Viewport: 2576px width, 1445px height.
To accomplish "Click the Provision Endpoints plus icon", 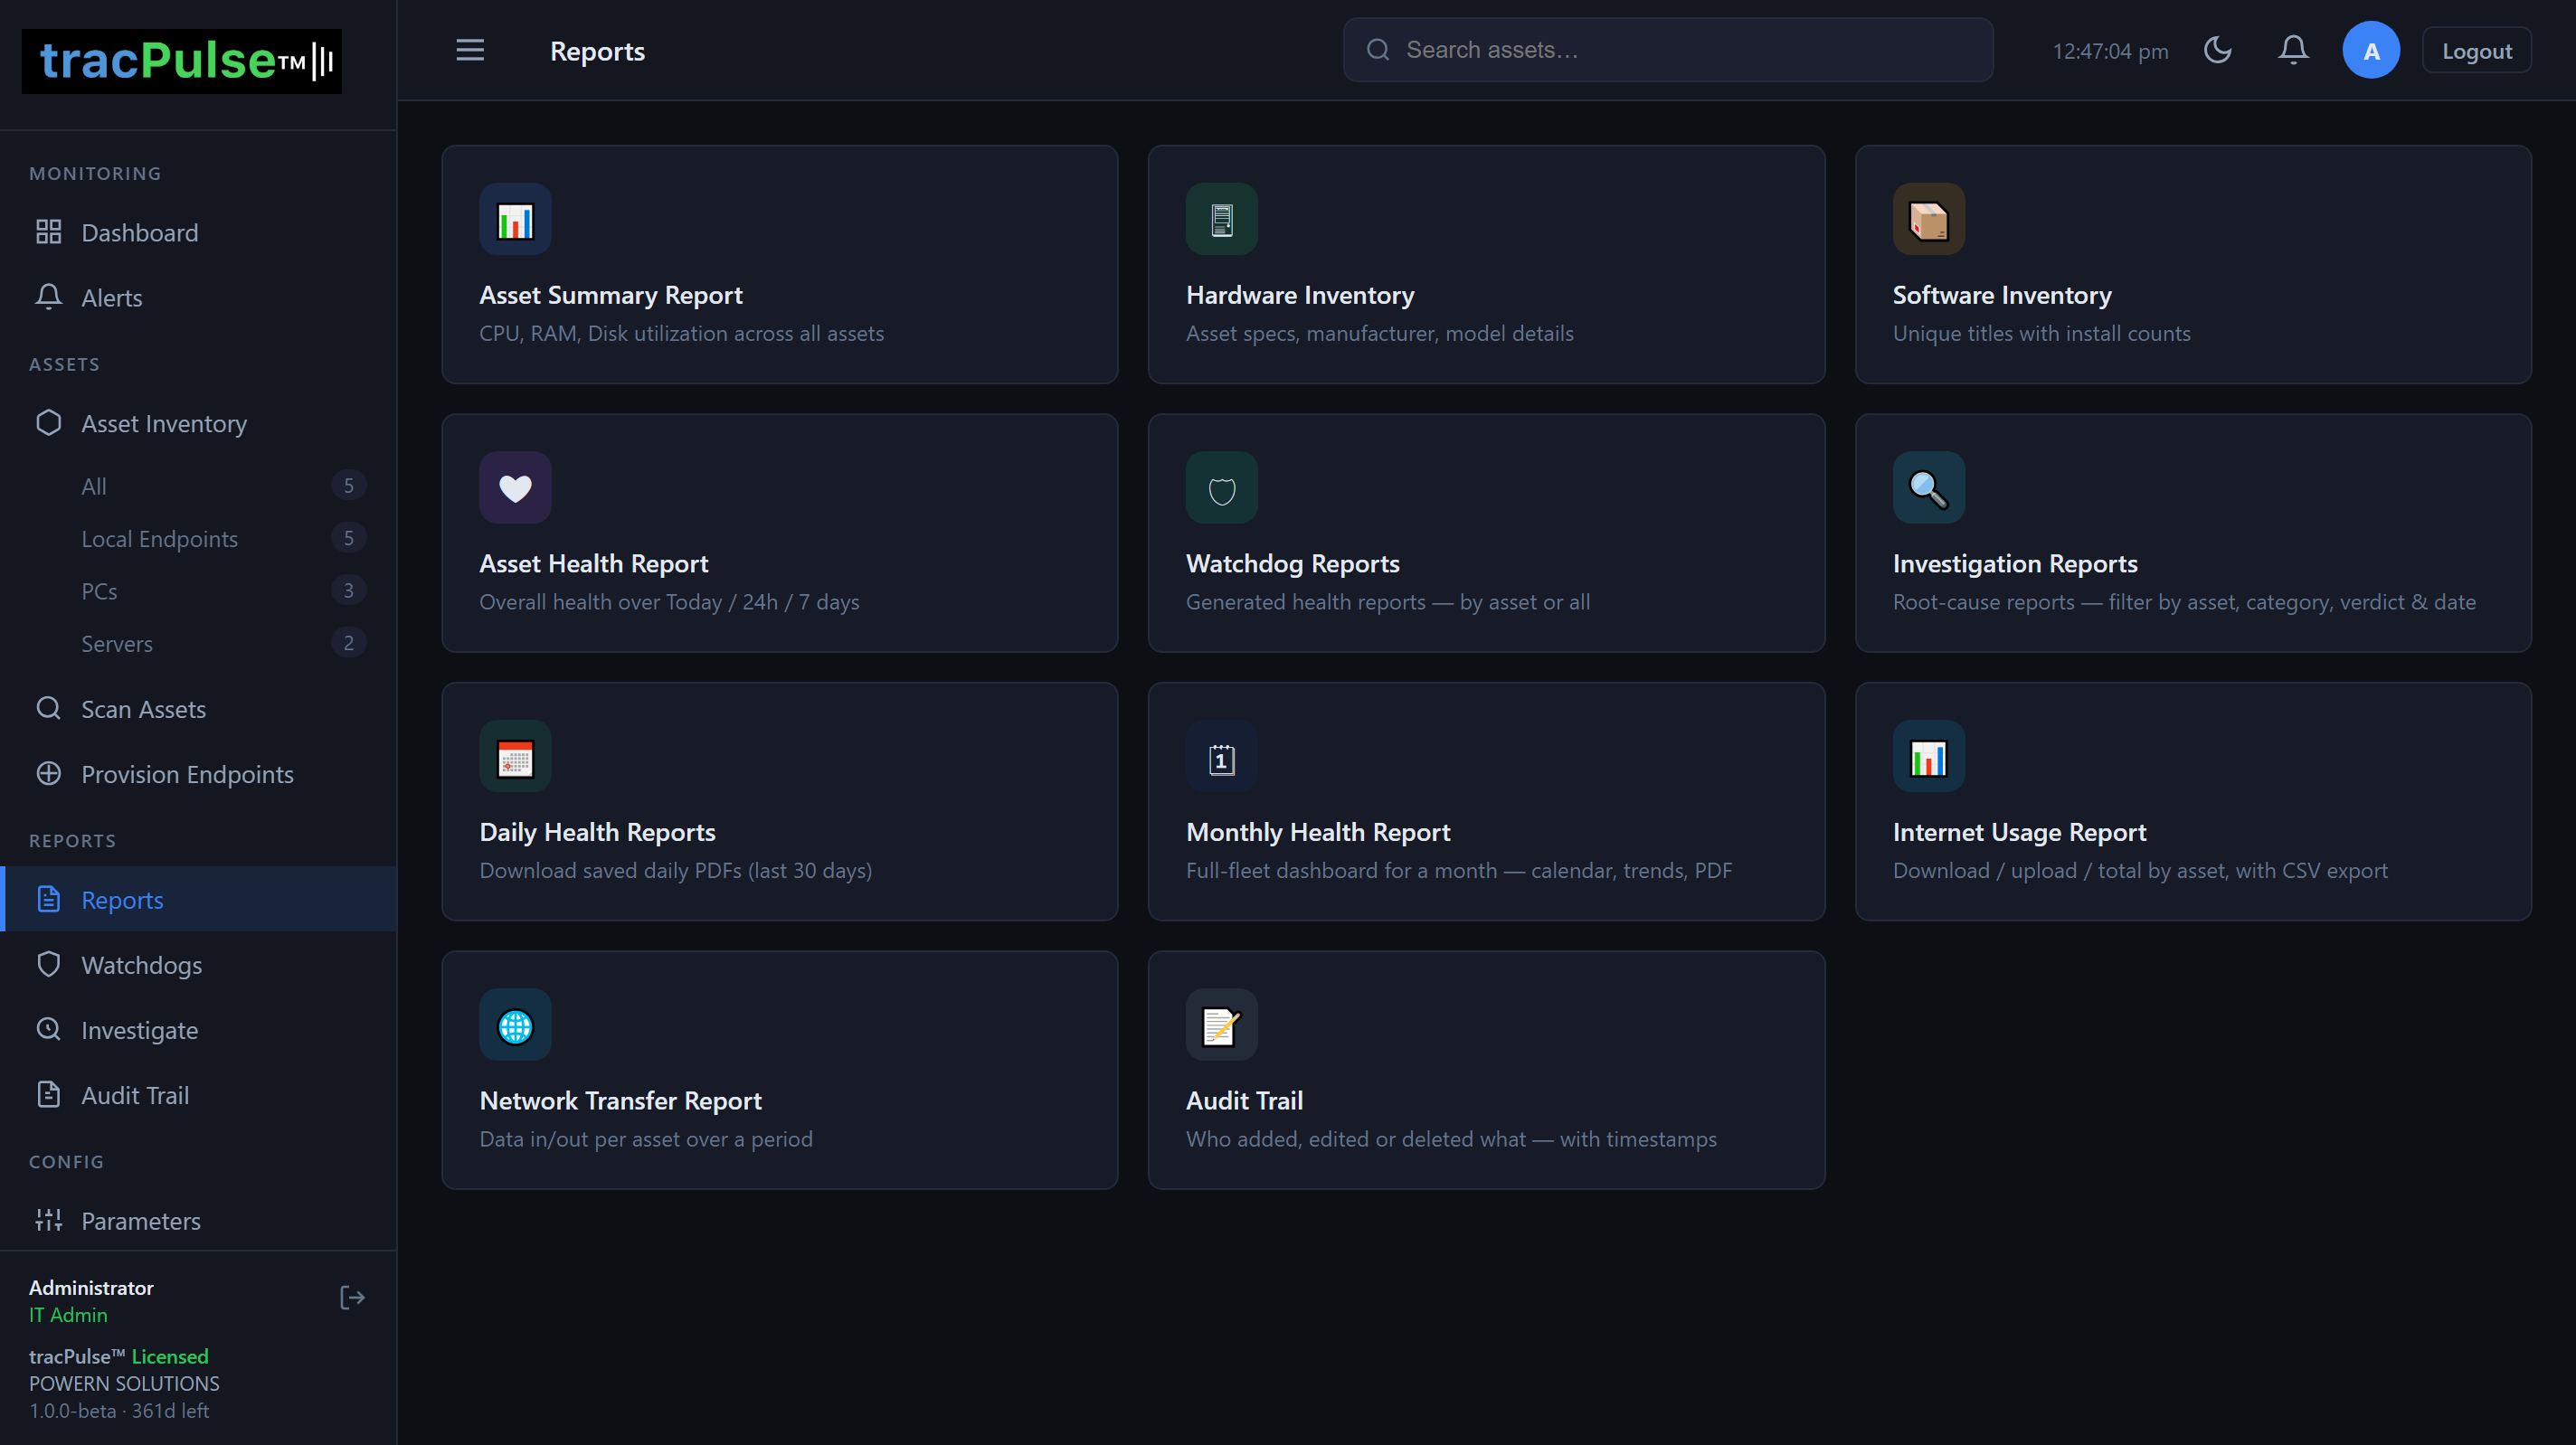I will coord(49,774).
